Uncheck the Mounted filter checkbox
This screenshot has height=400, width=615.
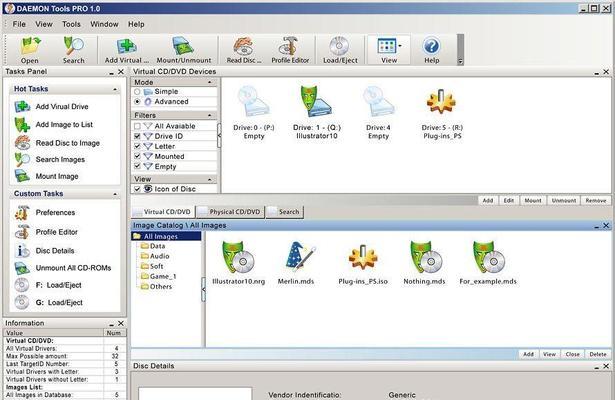point(137,156)
